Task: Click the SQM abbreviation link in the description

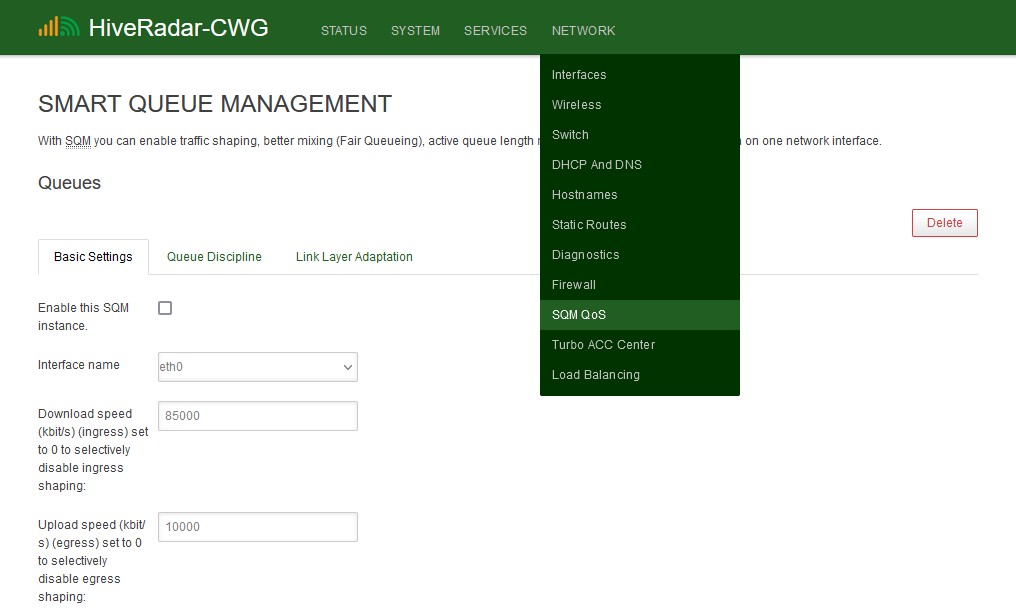Action: click(x=78, y=141)
